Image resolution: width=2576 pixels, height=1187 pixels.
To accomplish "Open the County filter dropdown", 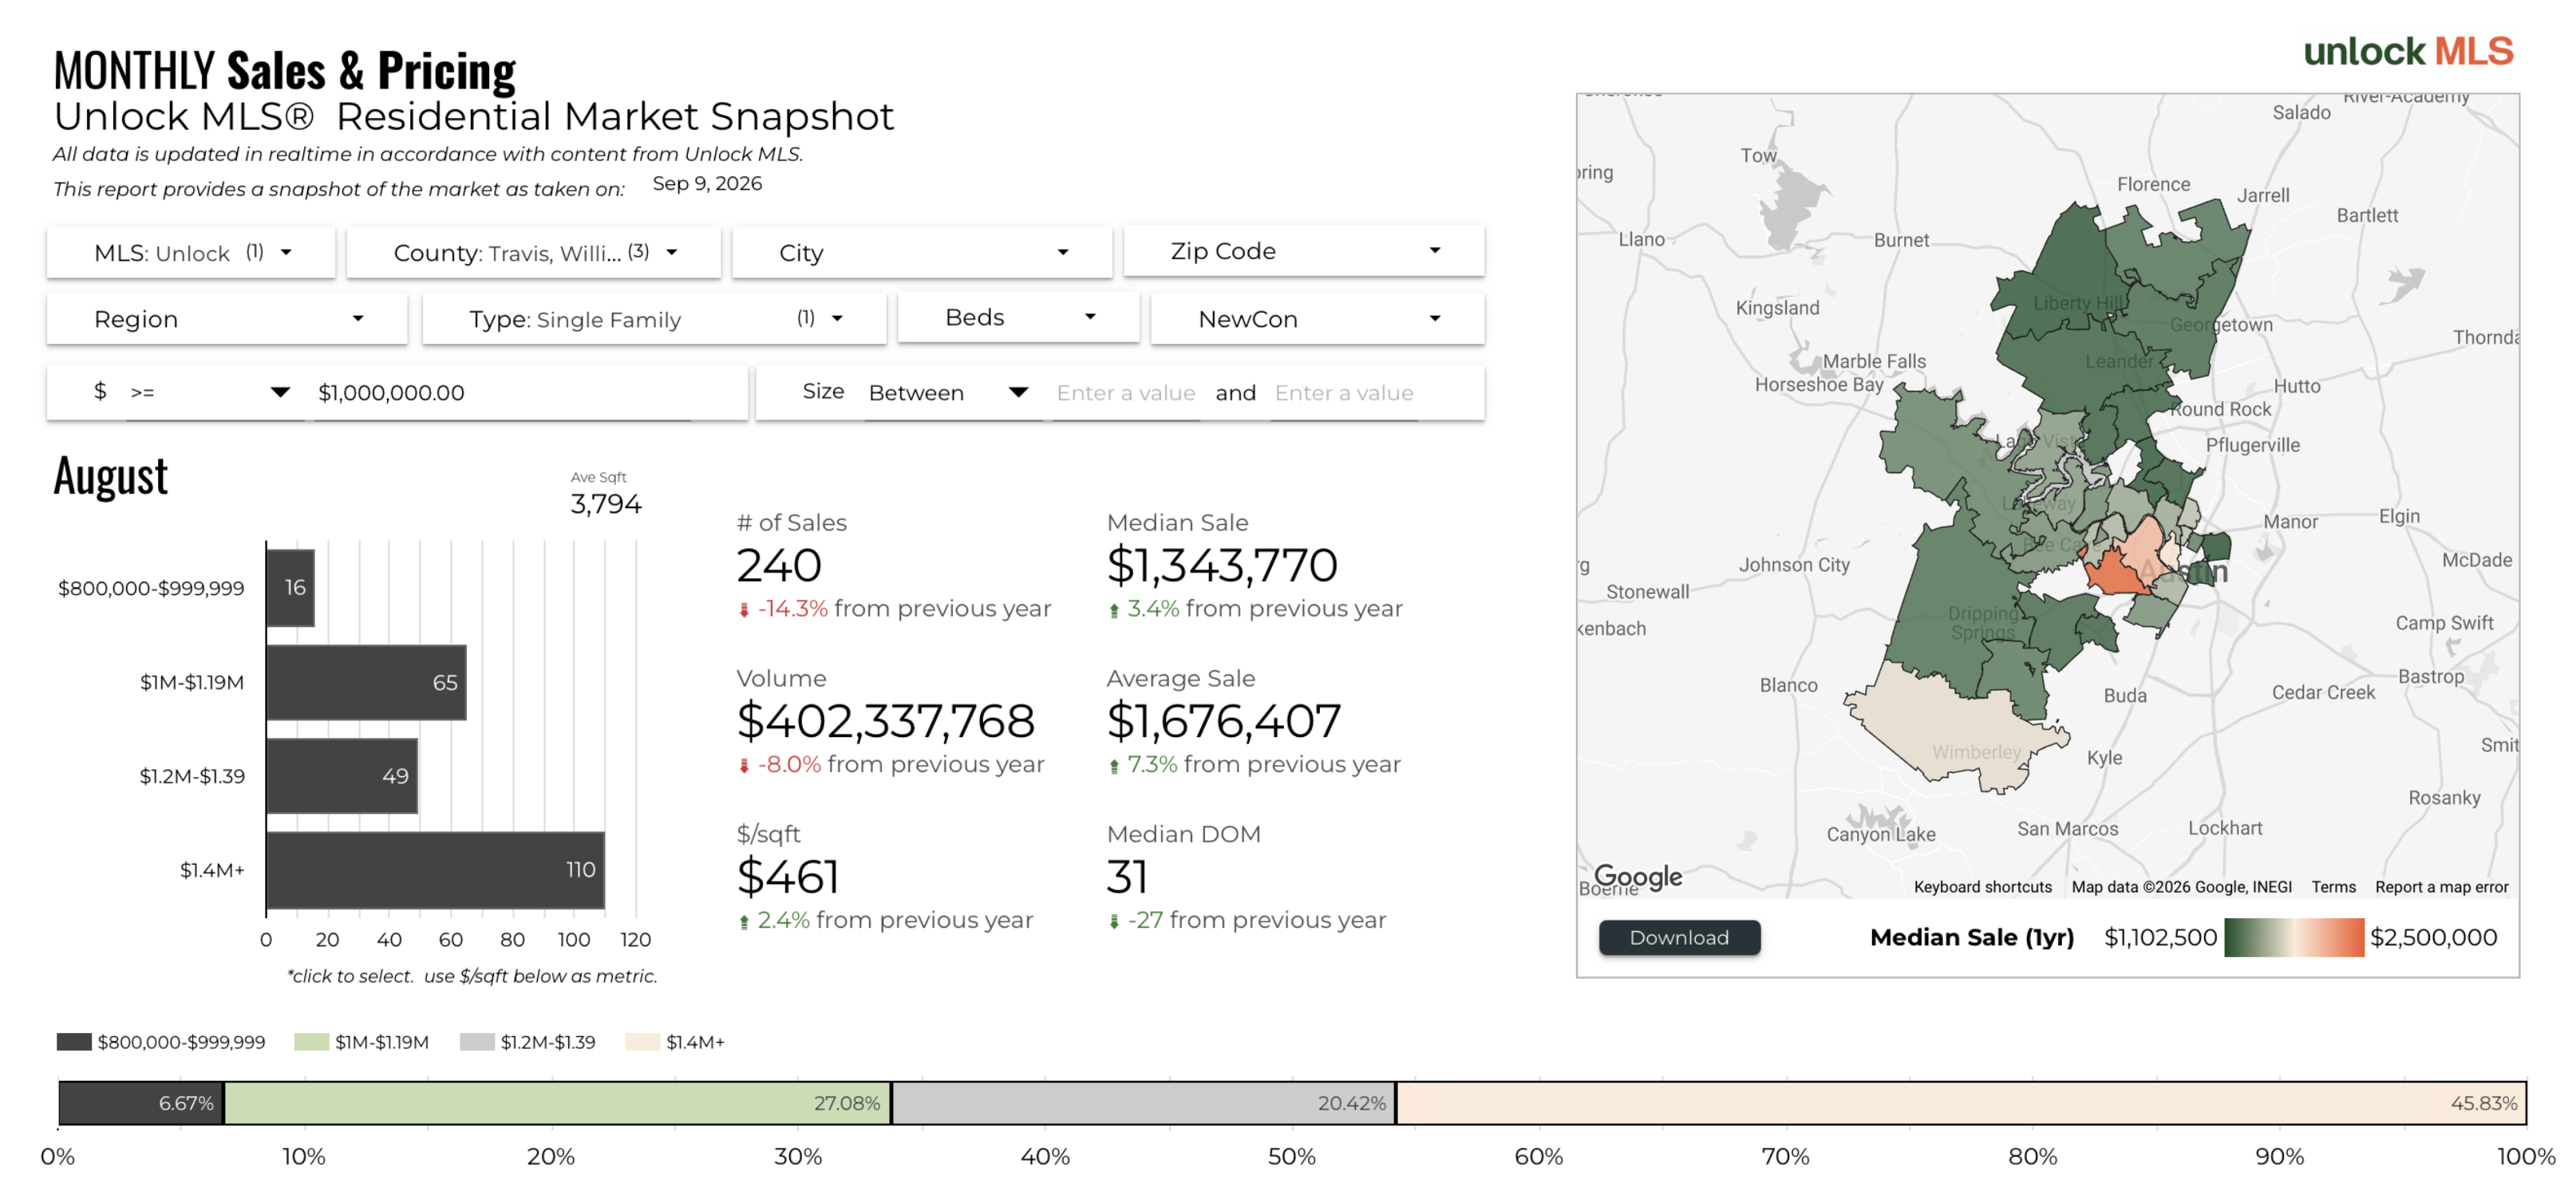I will (x=533, y=252).
